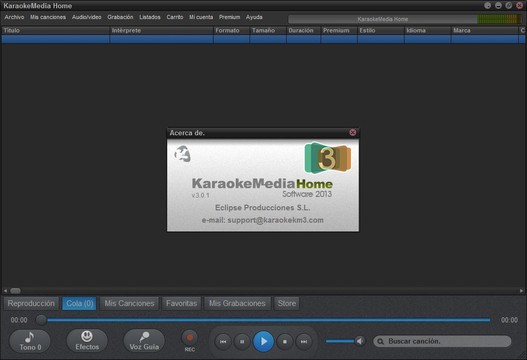Skip to the previous track
Screen dimensions: 527x360
223,342
